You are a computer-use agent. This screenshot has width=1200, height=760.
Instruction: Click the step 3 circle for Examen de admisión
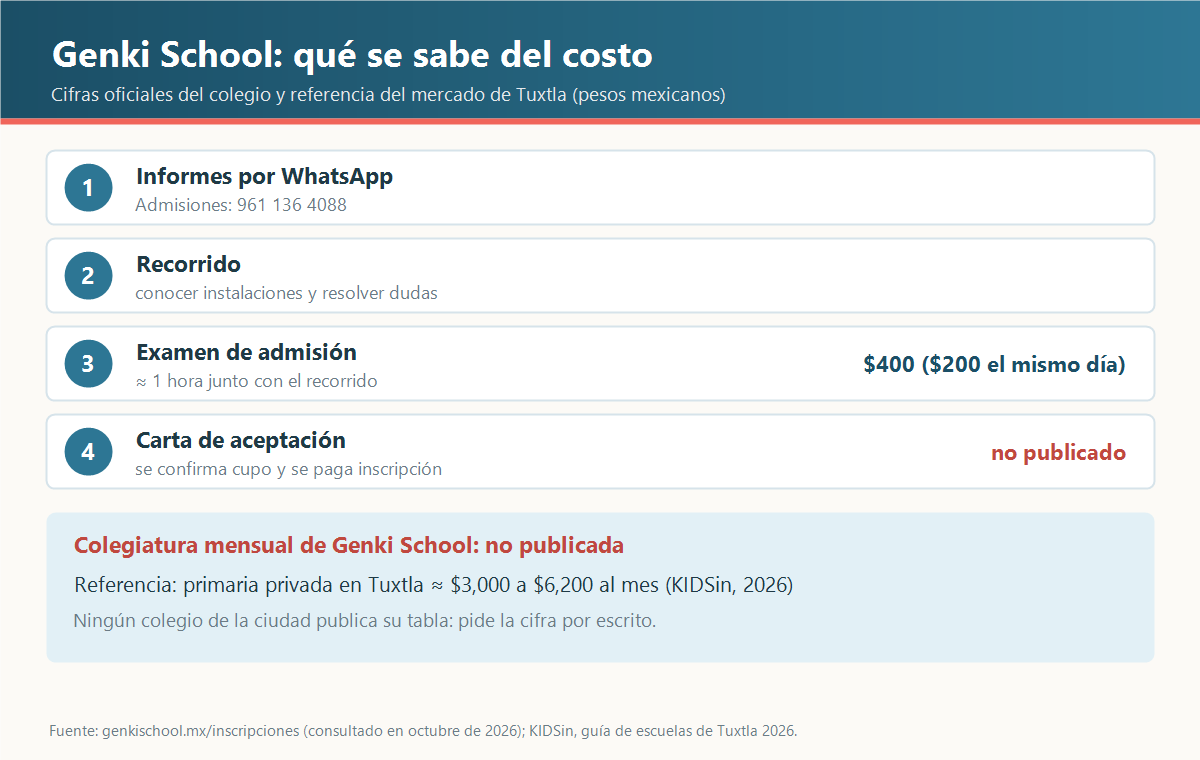click(88, 364)
